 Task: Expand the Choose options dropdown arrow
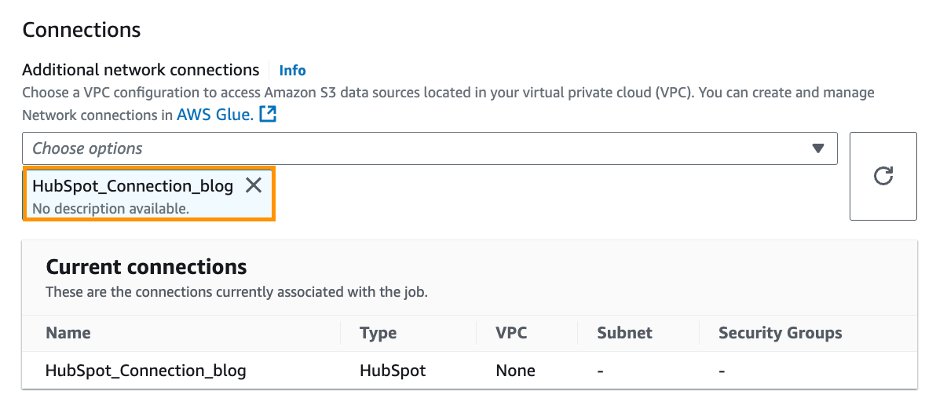click(819, 148)
